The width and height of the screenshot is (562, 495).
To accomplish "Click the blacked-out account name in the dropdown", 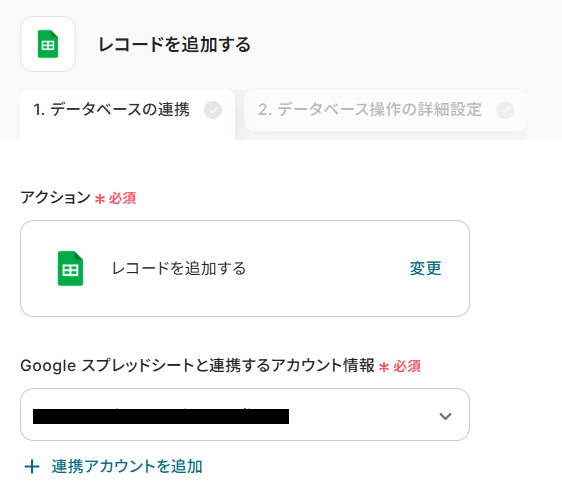I will tap(161, 416).
